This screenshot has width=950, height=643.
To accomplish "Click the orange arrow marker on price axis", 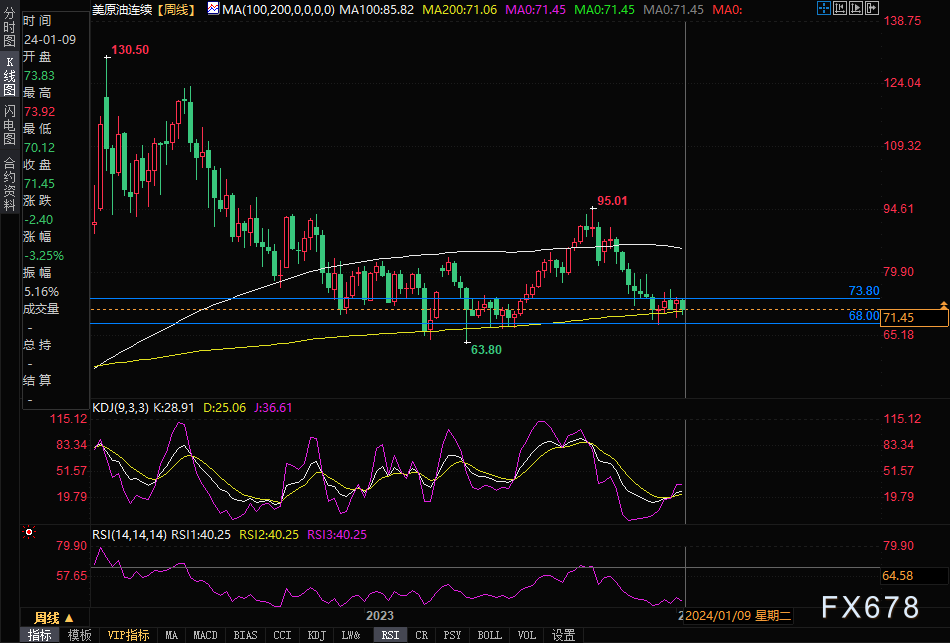I will coord(943,303).
